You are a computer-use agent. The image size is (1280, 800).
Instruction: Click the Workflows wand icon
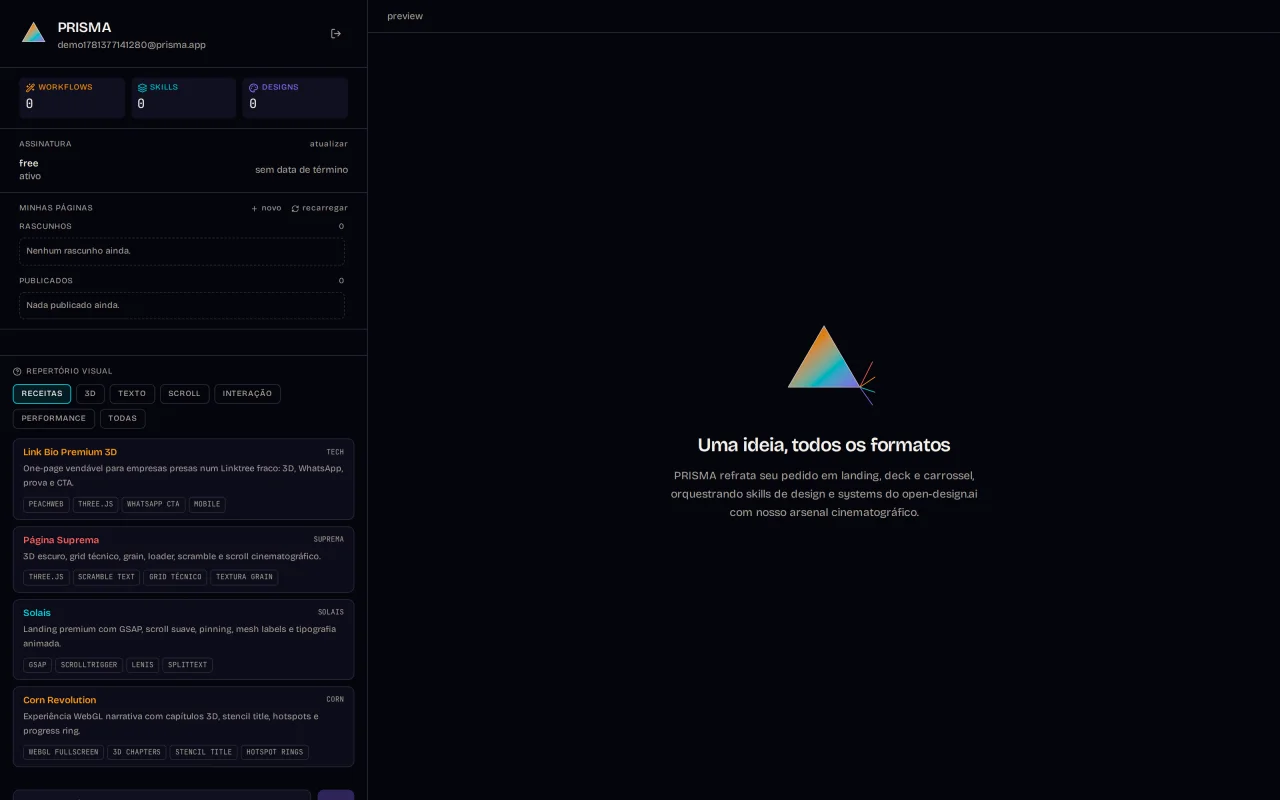coord(30,88)
